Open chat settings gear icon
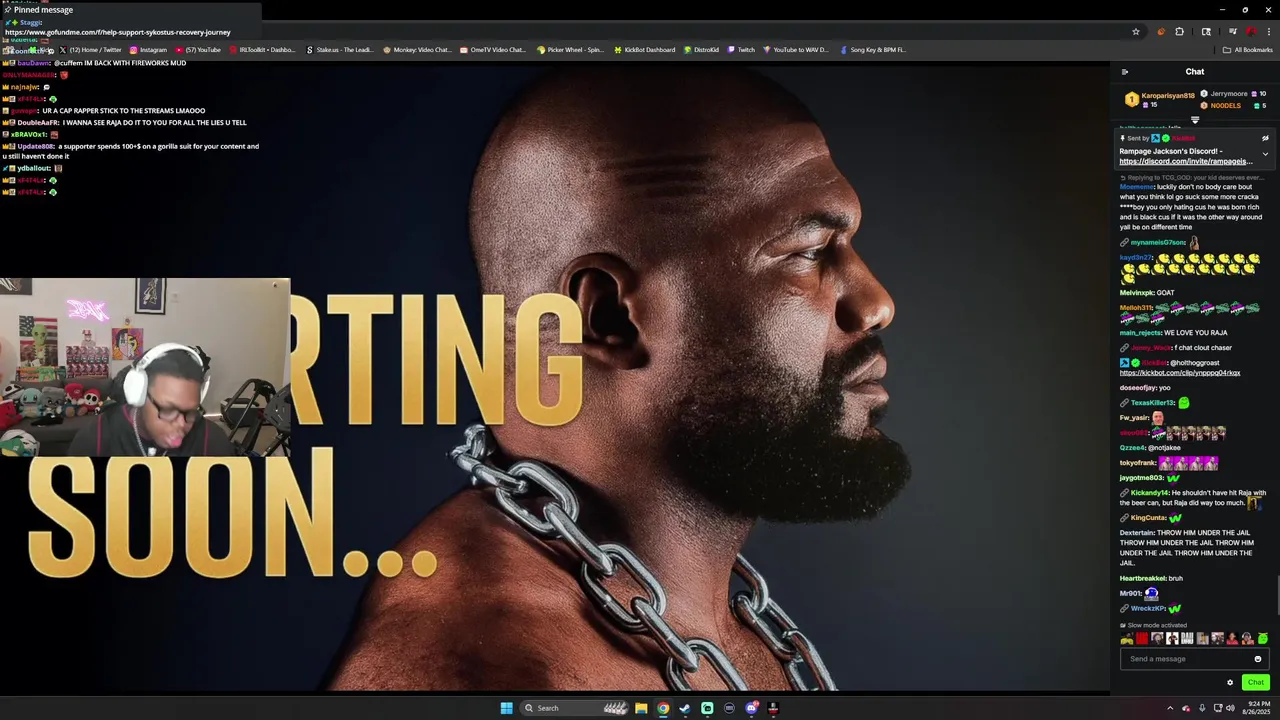1280x720 pixels. (x=1230, y=683)
